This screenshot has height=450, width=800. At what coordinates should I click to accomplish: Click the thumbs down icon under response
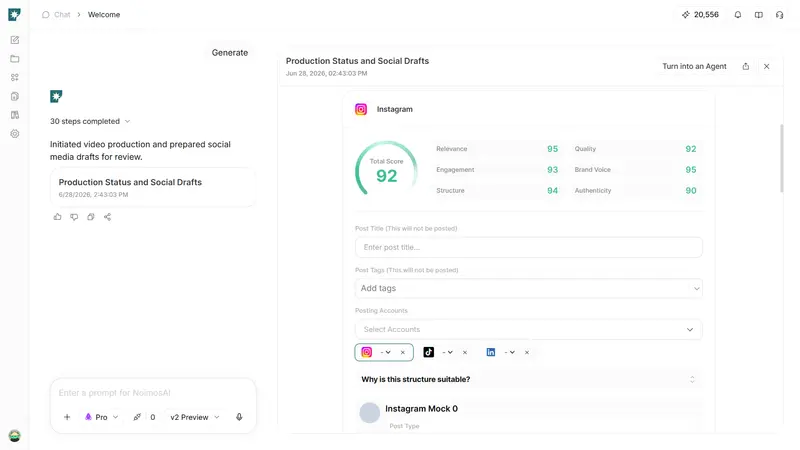(x=74, y=217)
